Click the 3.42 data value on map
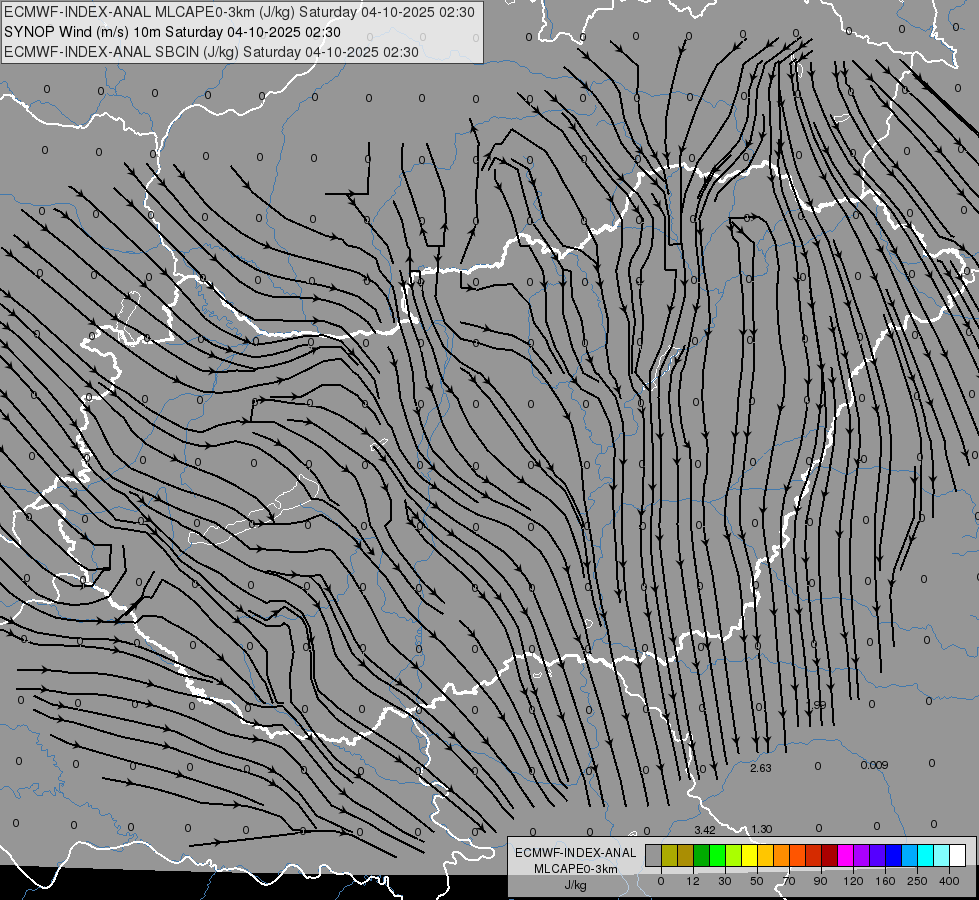The width and height of the screenshot is (979, 900). (705, 830)
